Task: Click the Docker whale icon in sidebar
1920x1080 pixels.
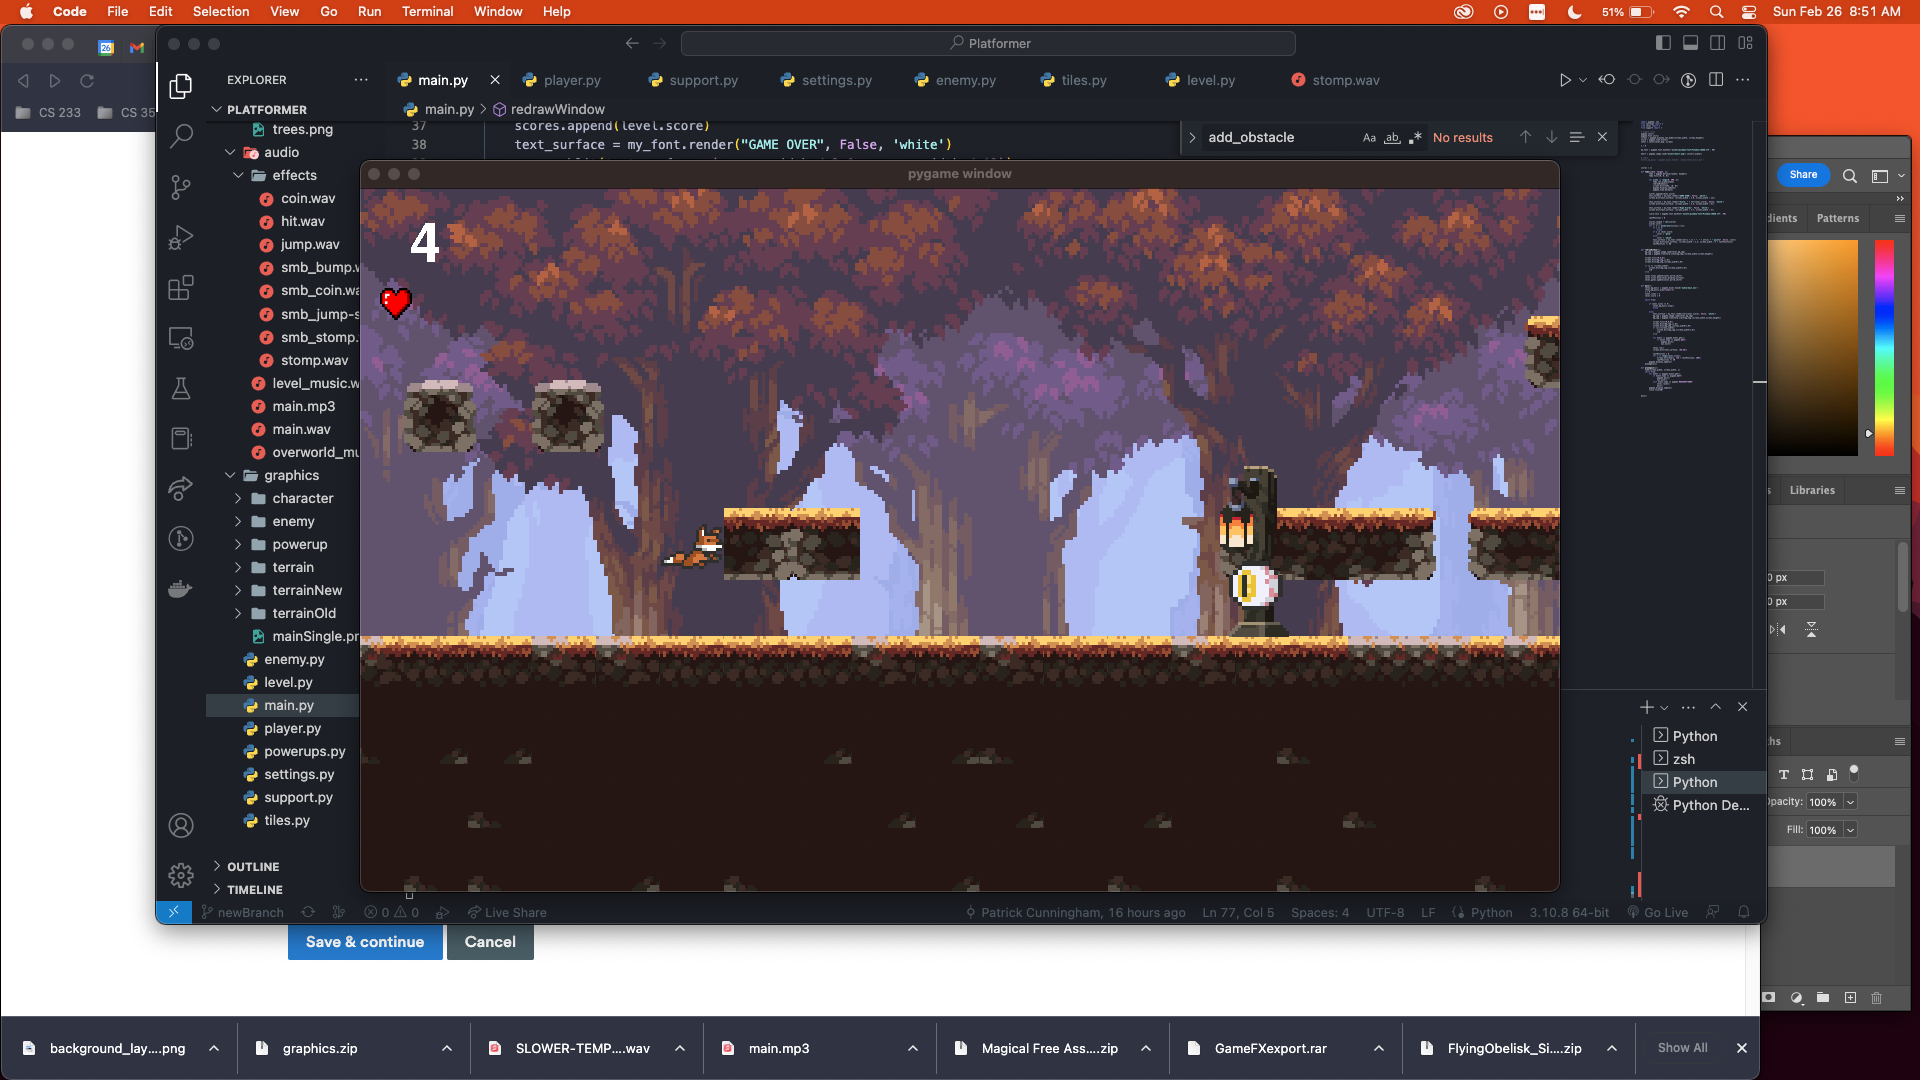Action: click(181, 589)
